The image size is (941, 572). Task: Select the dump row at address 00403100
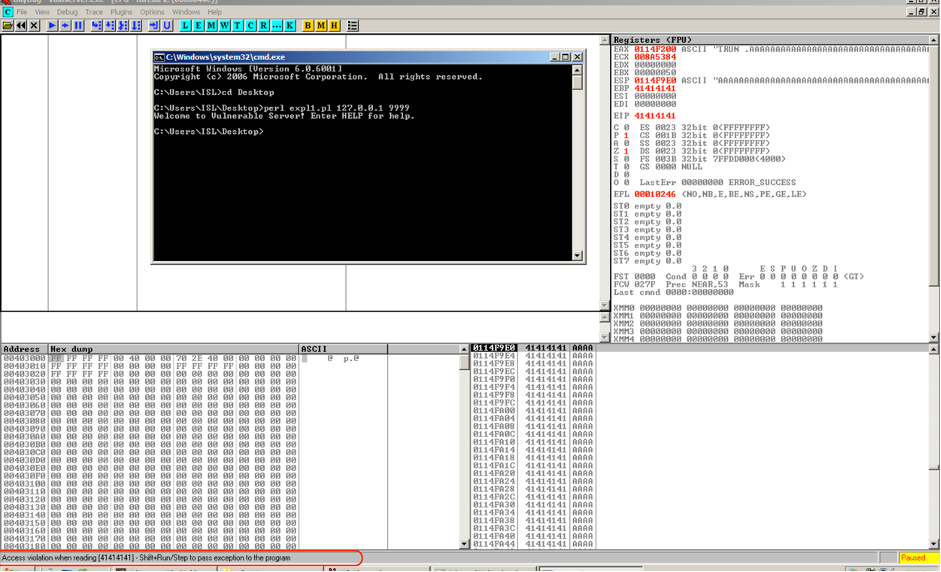pos(194,483)
